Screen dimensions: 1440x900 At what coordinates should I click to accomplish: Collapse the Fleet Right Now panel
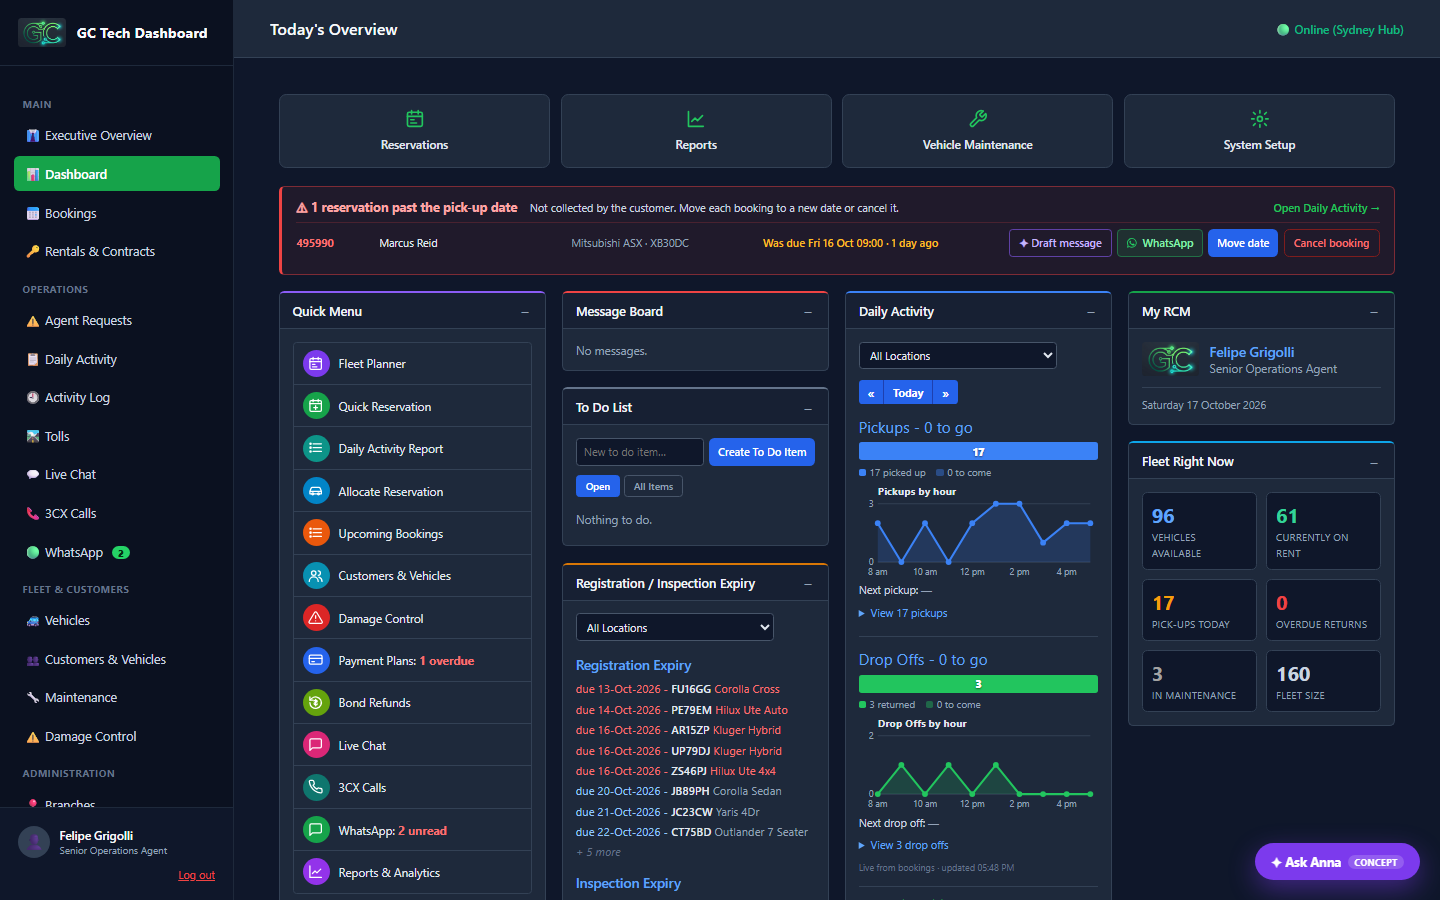point(1374,462)
